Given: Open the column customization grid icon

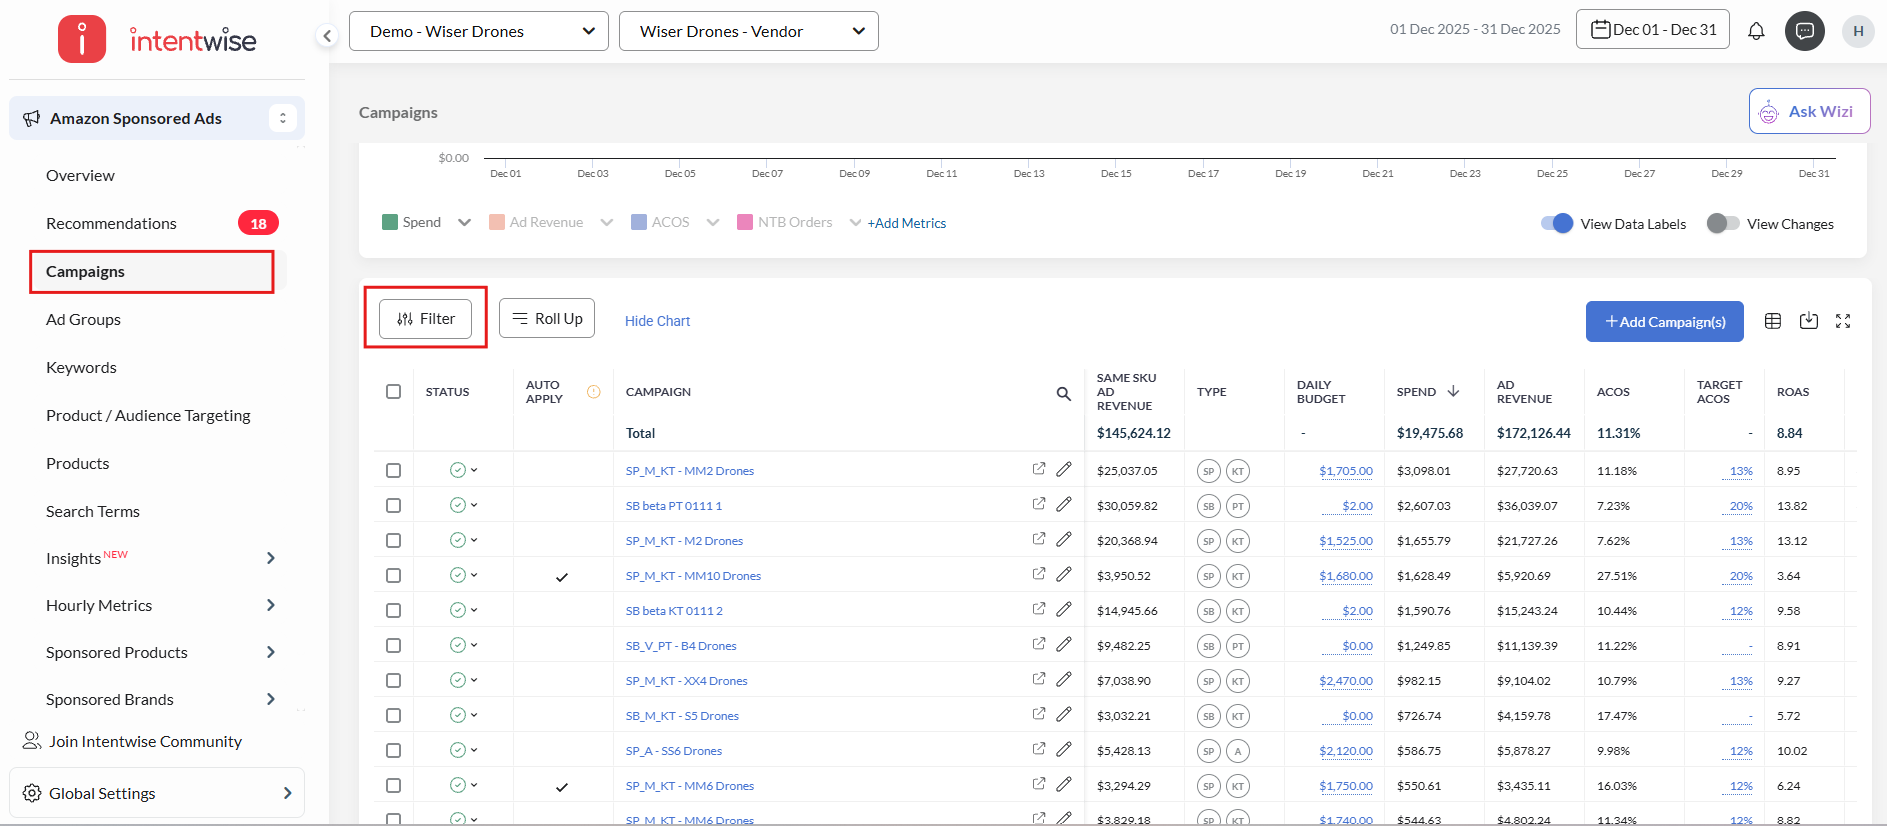Looking at the screenshot, I should pyautogui.click(x=1773, y=321).
